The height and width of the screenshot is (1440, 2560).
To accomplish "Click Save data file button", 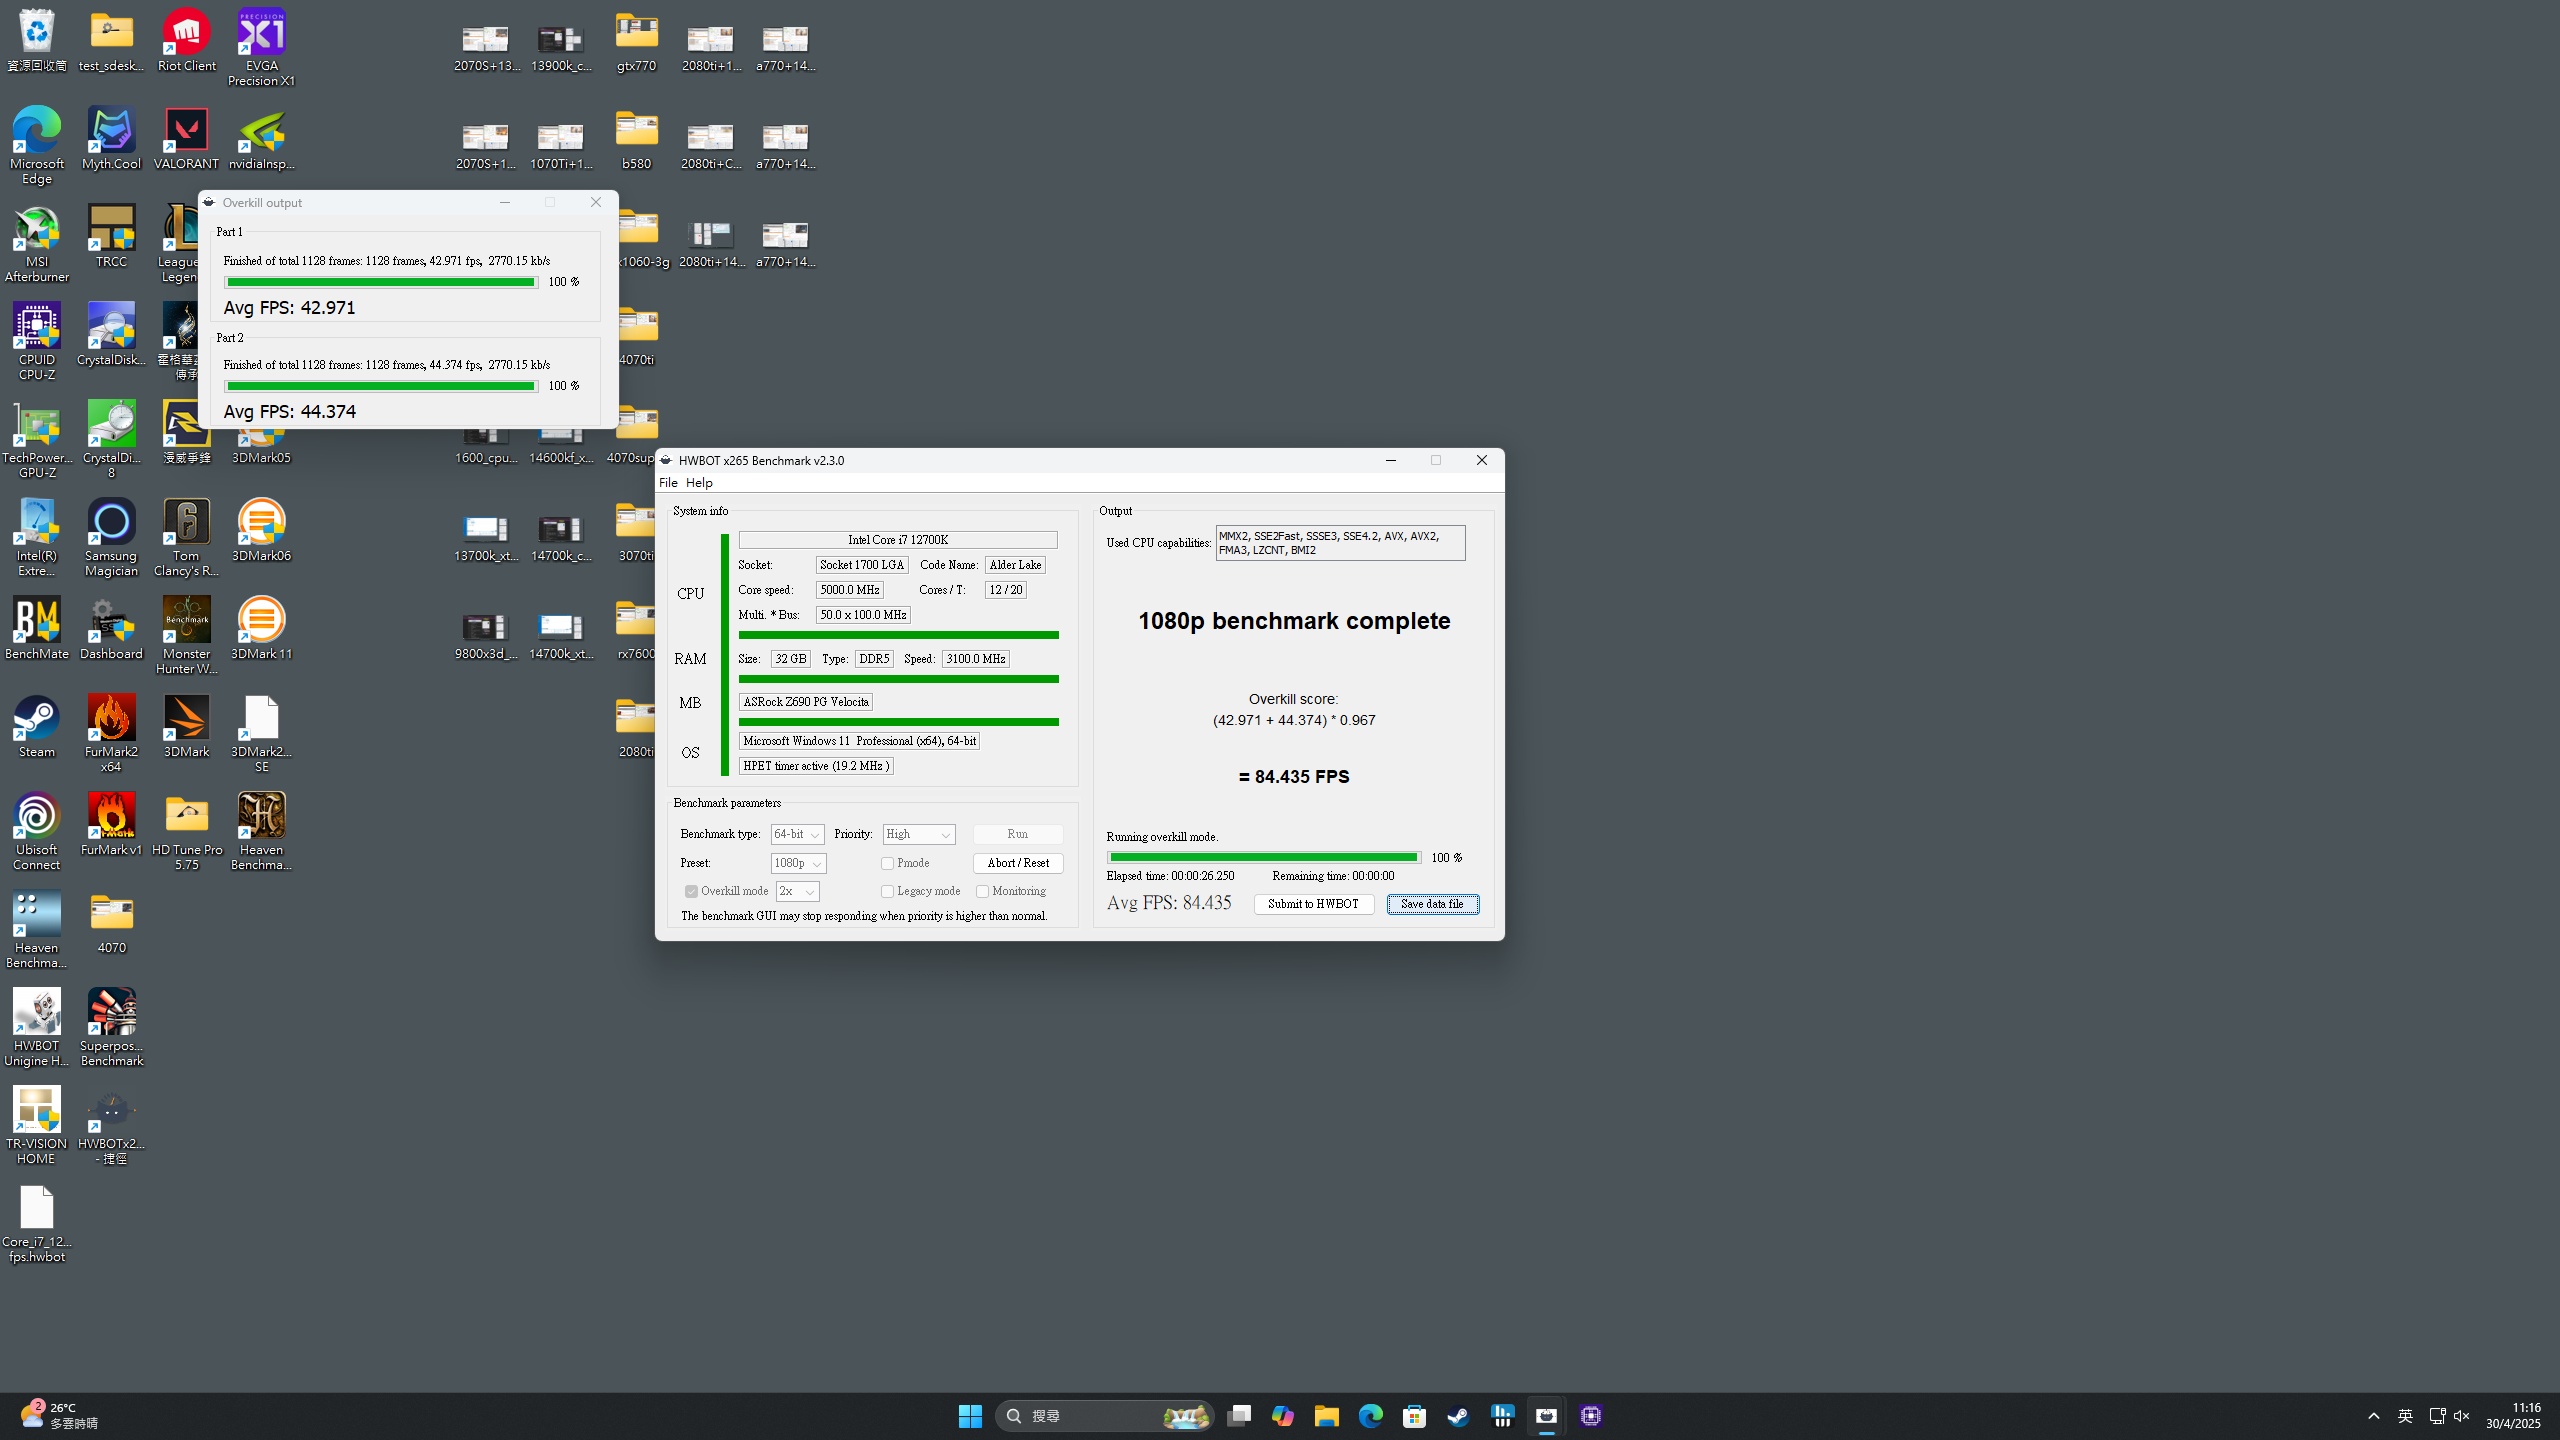I will [x=1432, y=904].
